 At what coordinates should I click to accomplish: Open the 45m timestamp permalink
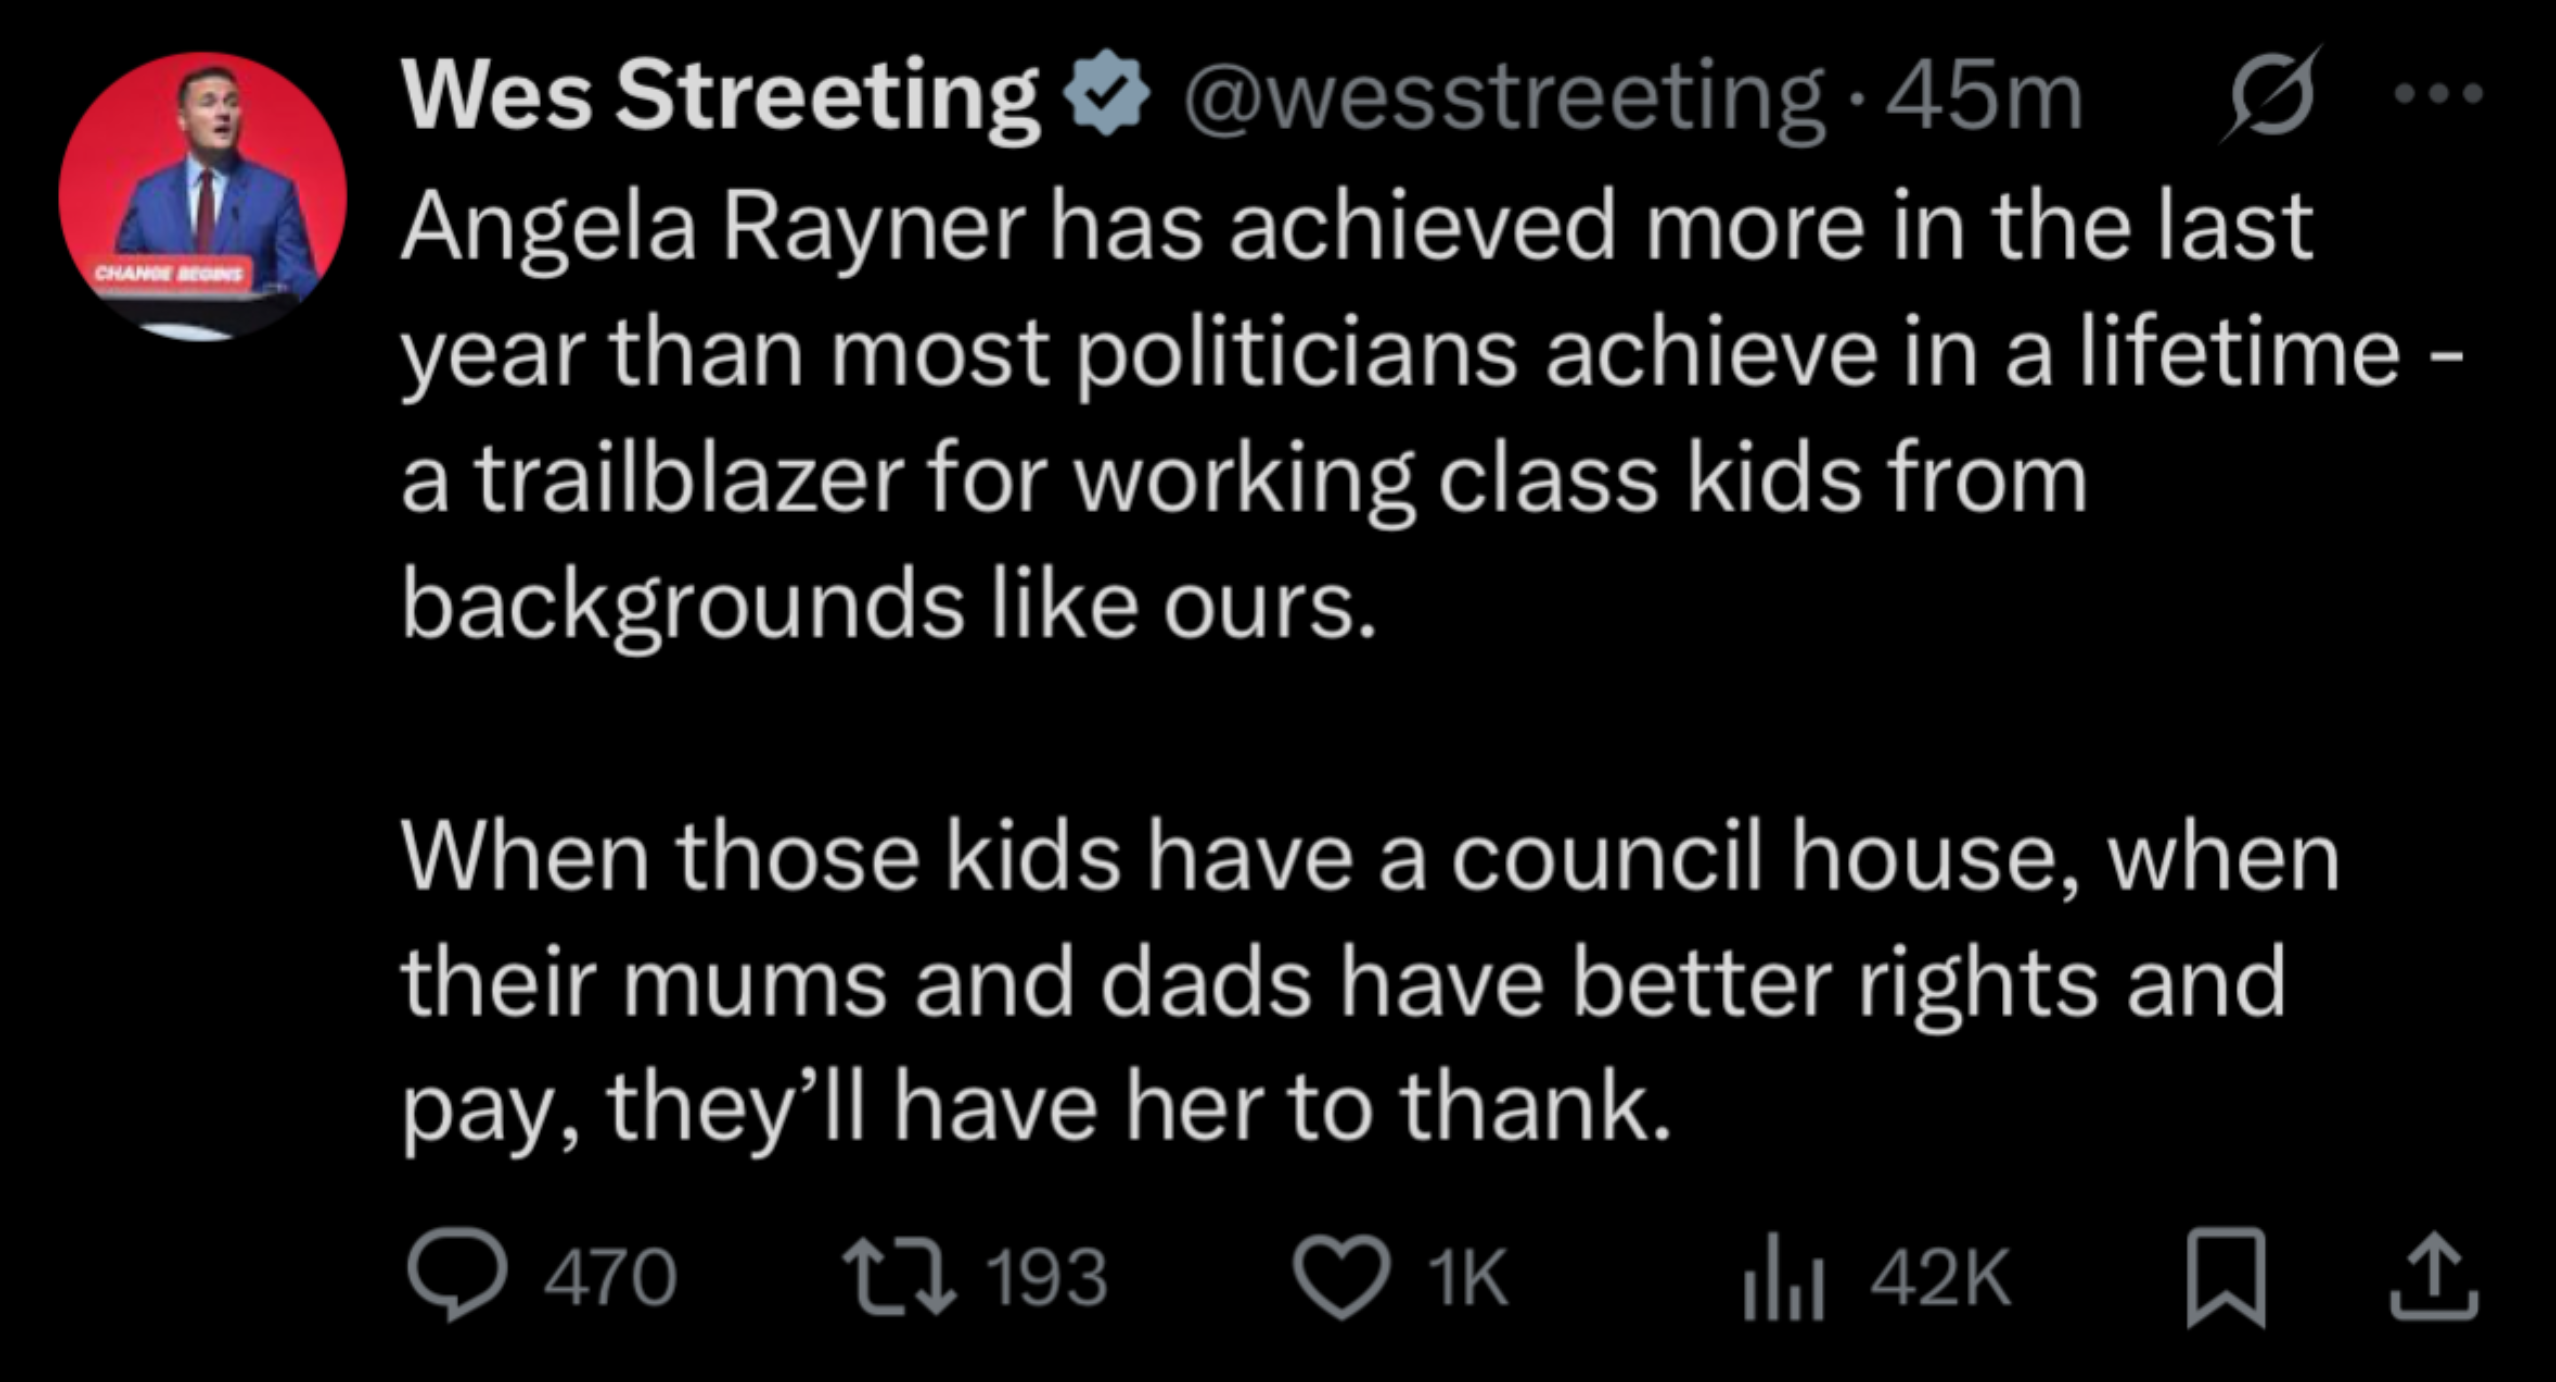point(1983,96)
